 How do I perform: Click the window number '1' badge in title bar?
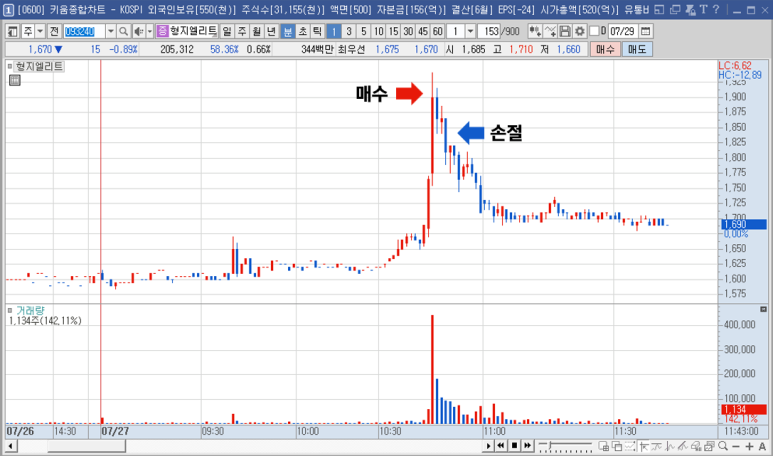click(x=9, y=9)
